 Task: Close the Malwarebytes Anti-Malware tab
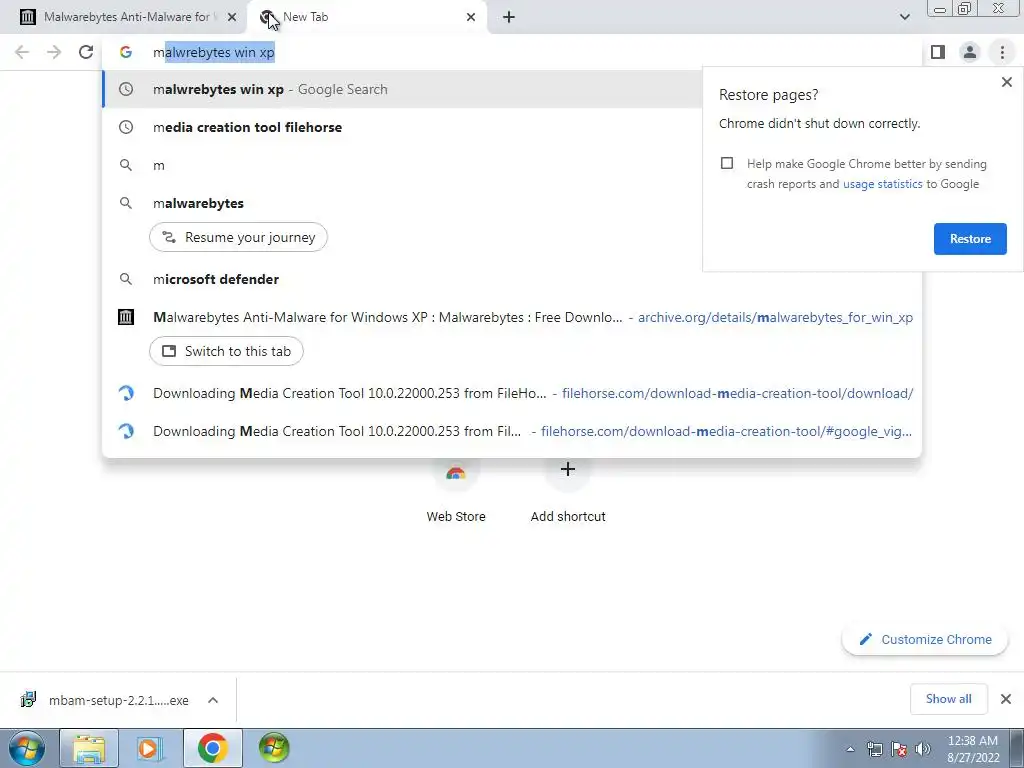232,17
